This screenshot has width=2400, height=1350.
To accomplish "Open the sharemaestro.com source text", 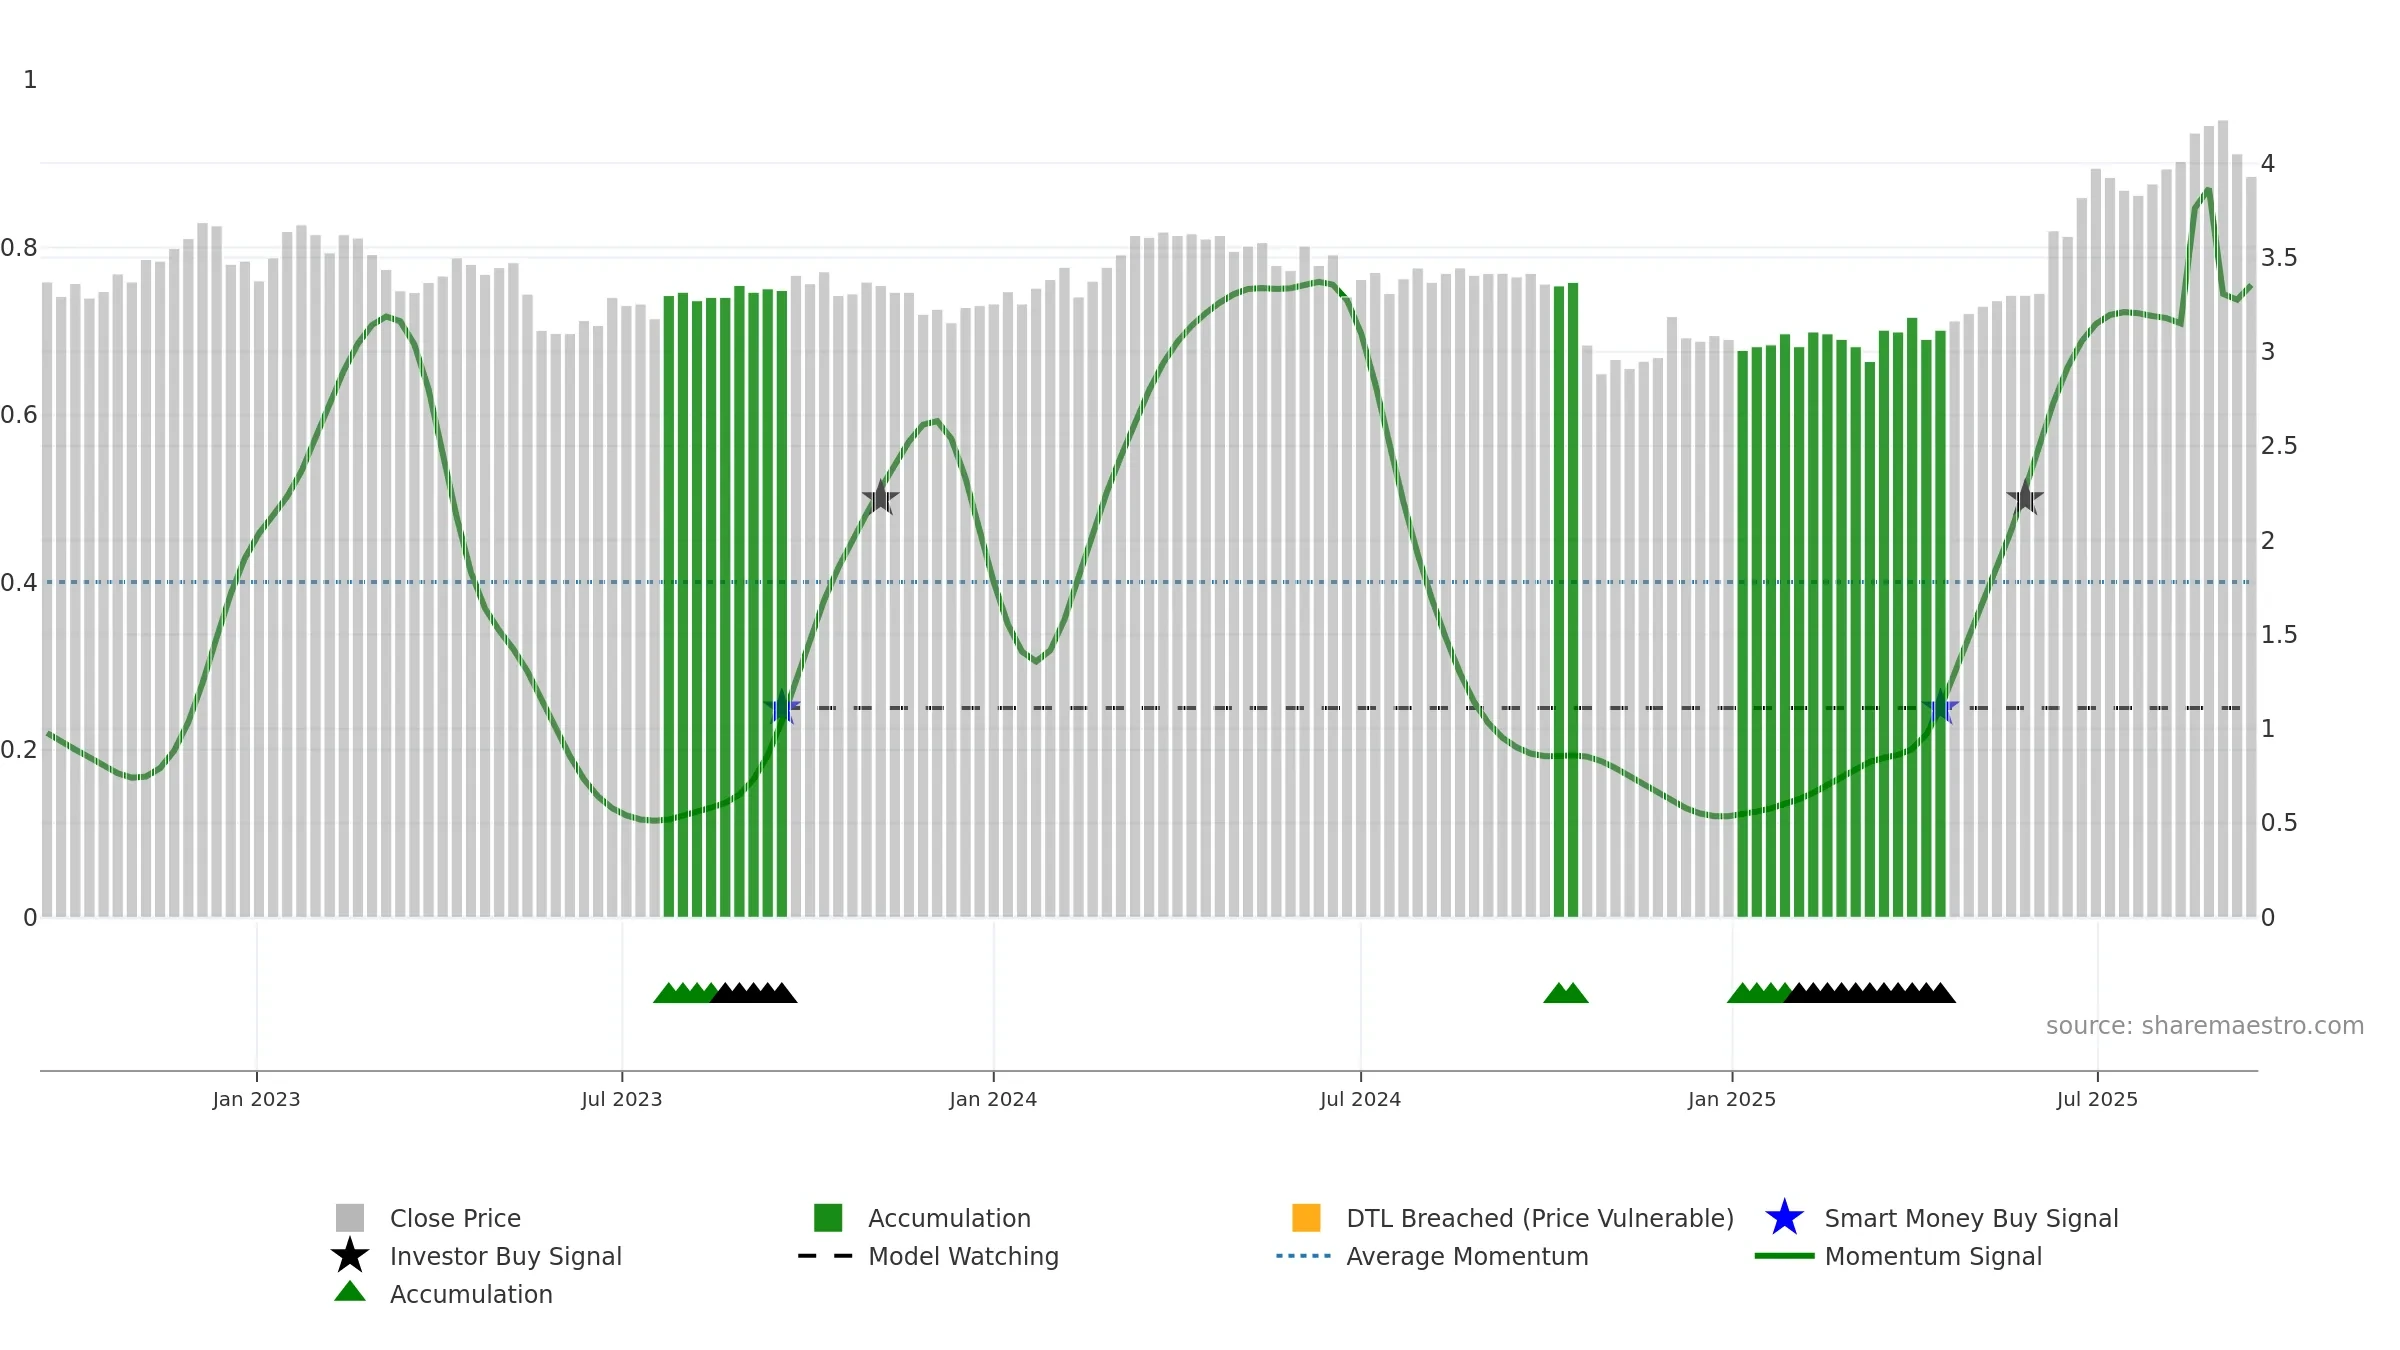I will [2205, 1026].
